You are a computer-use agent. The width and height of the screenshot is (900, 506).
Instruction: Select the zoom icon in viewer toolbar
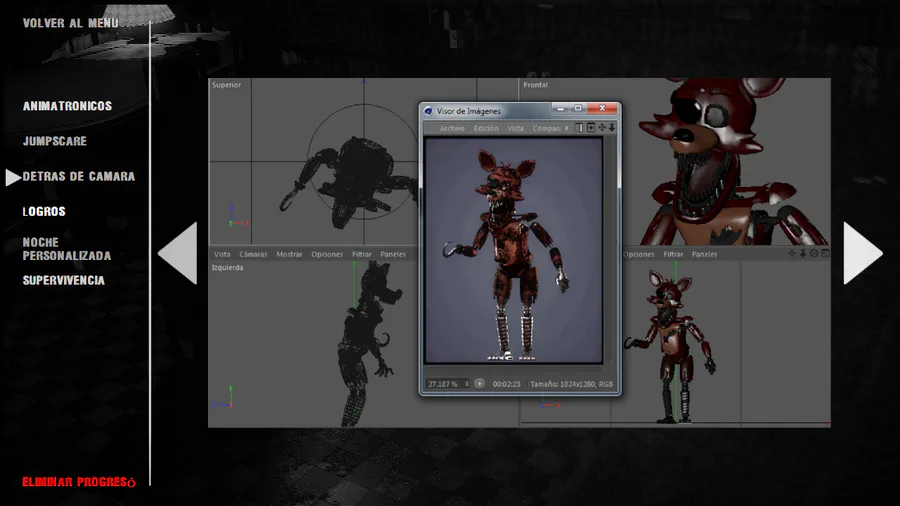612,127
